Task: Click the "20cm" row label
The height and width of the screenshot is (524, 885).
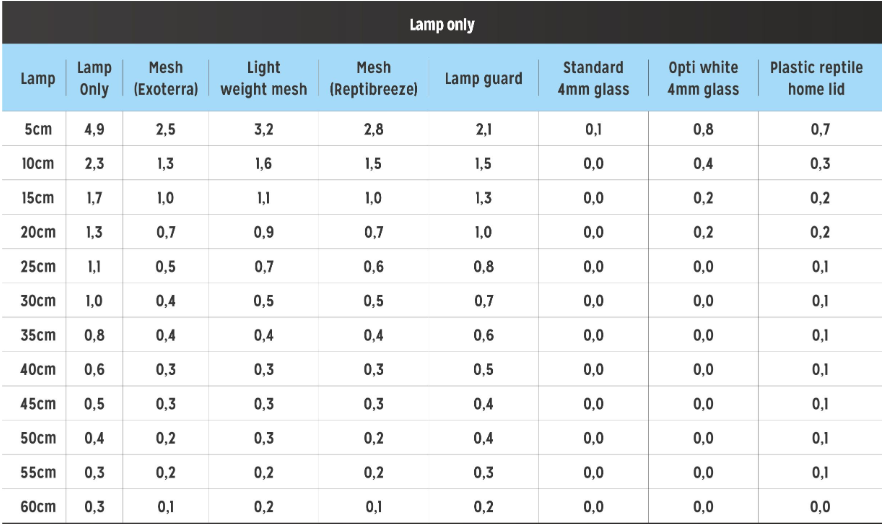Action: (38, 232)
